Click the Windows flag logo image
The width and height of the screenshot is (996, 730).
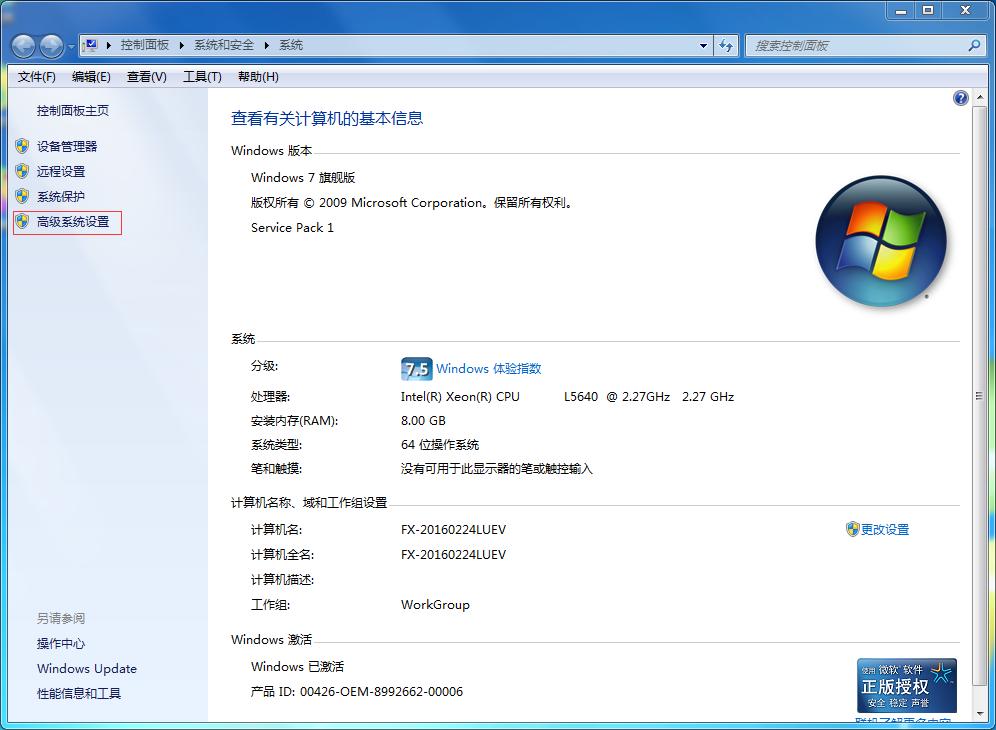point(881,243)
